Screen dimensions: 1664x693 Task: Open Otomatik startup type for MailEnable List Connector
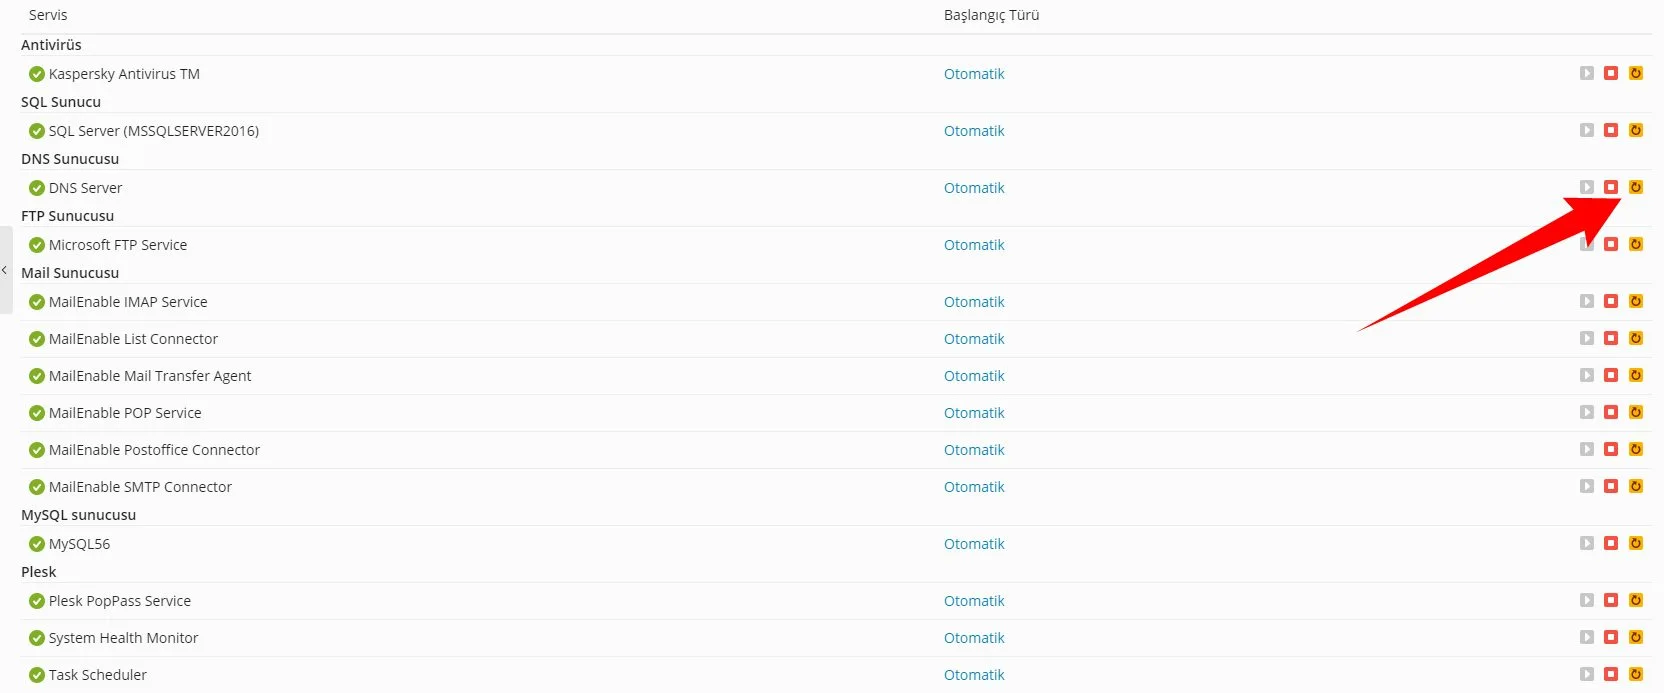click(974, 339)
